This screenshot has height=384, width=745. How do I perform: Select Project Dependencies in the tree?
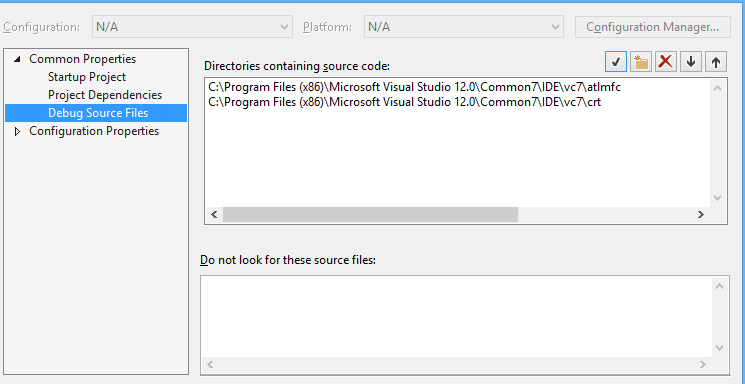[105, 95]
